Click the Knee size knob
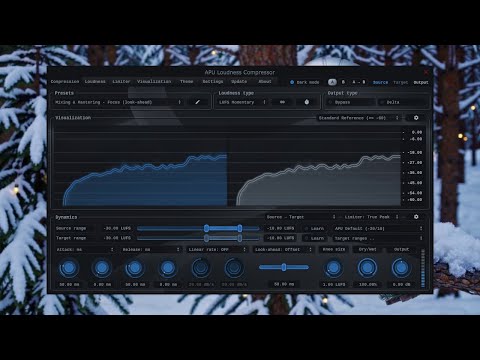The width and height of the screenshot is (480, 360). (x=334, y=268)
